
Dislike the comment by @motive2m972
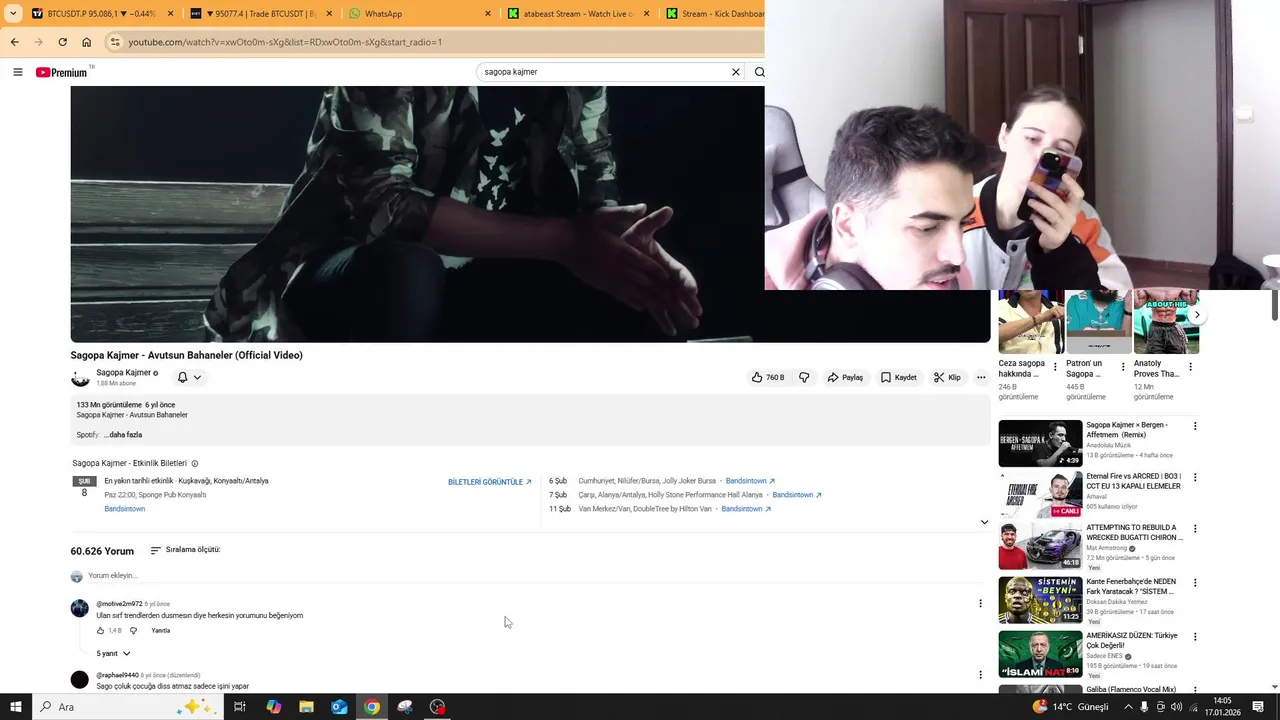(133, 631)
